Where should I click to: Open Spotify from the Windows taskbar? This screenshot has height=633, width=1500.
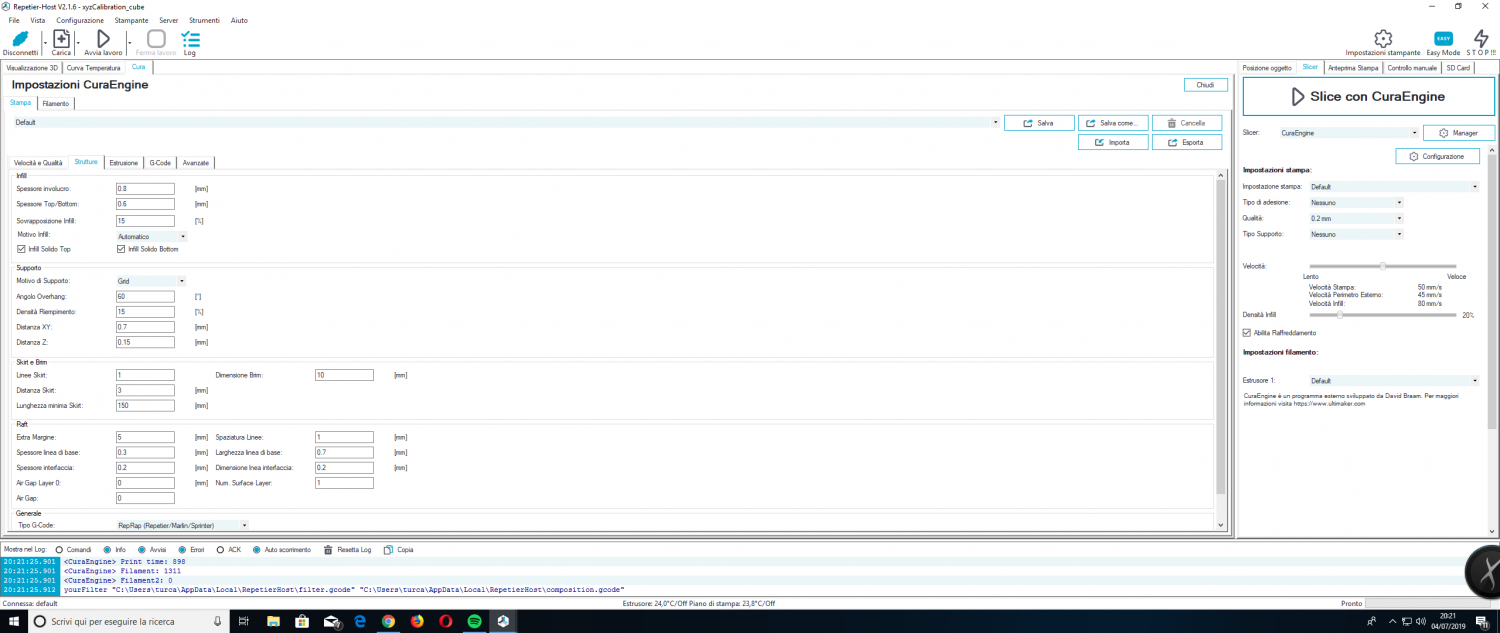(x=475, y=621)
